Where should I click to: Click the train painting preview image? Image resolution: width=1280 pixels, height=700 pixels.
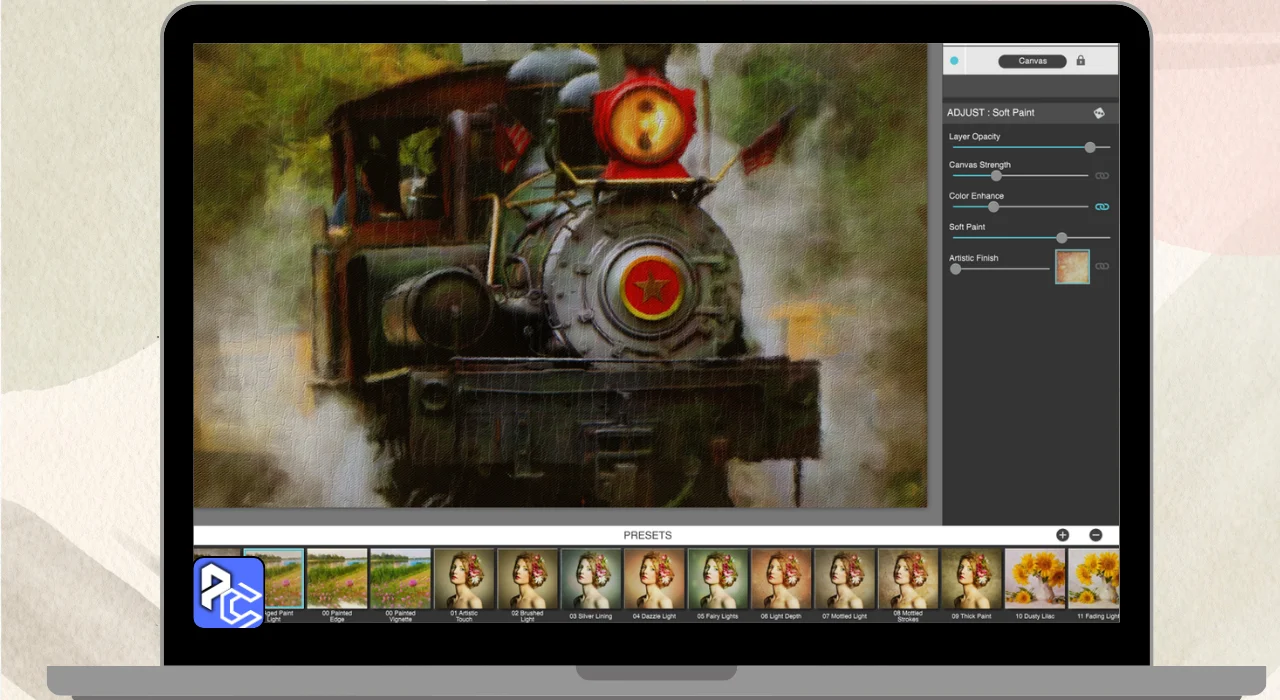point(560,275)
